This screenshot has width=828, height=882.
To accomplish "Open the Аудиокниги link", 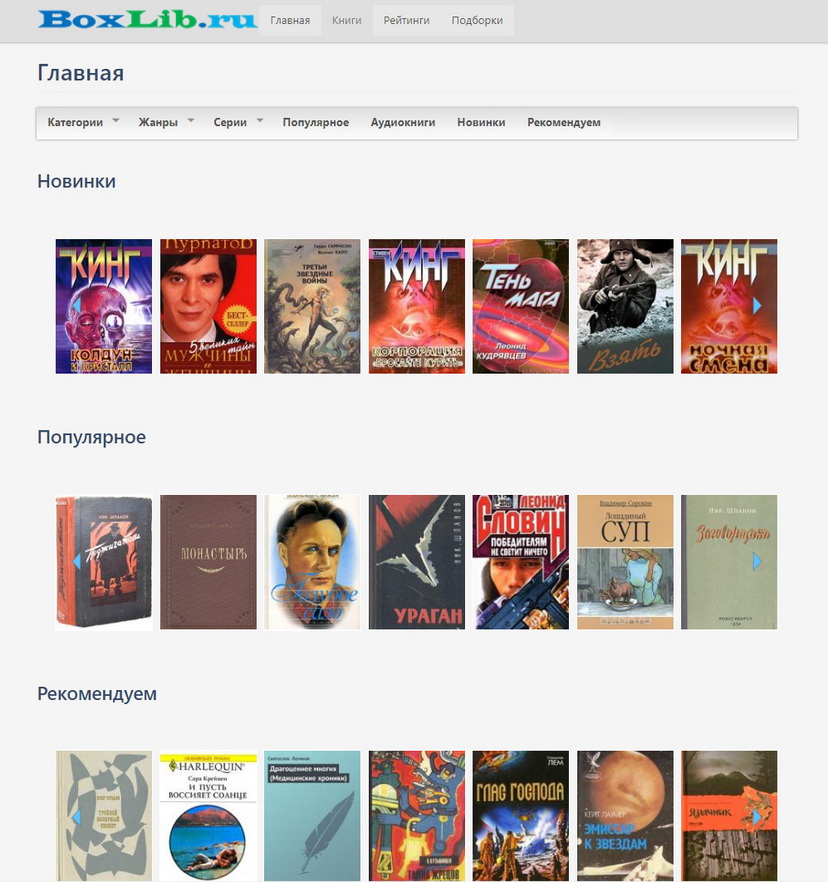I will (x=403, y=122).
